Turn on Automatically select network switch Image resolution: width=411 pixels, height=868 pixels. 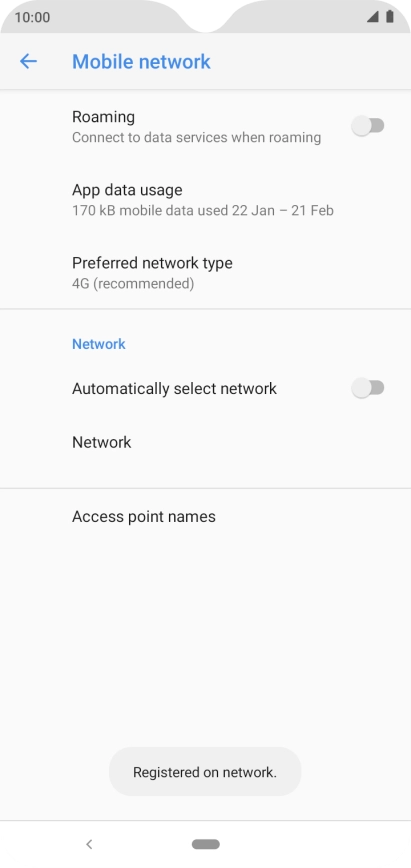[x=368, y=388]
